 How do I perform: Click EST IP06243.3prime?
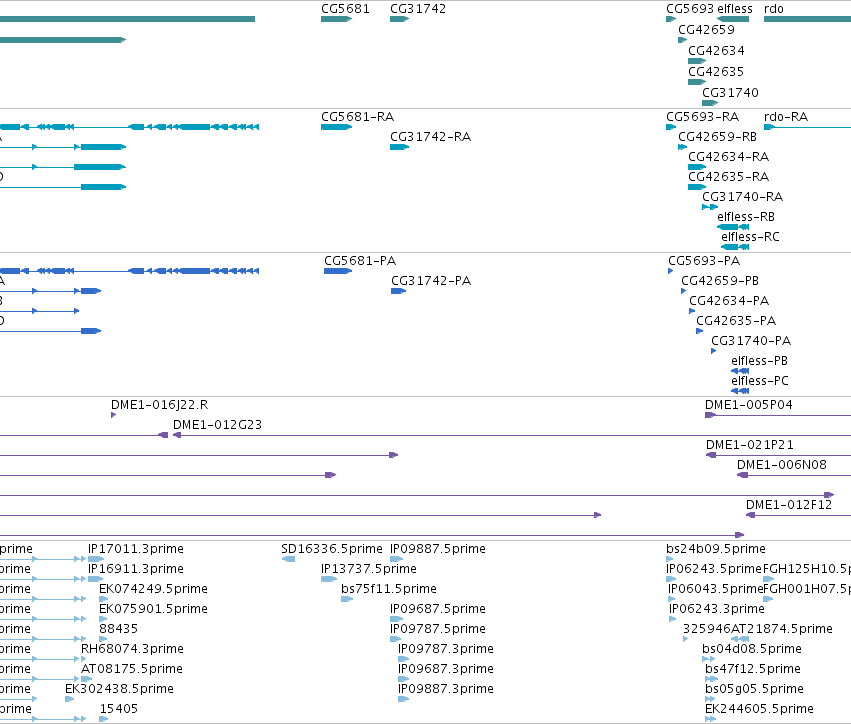[673, 619]
